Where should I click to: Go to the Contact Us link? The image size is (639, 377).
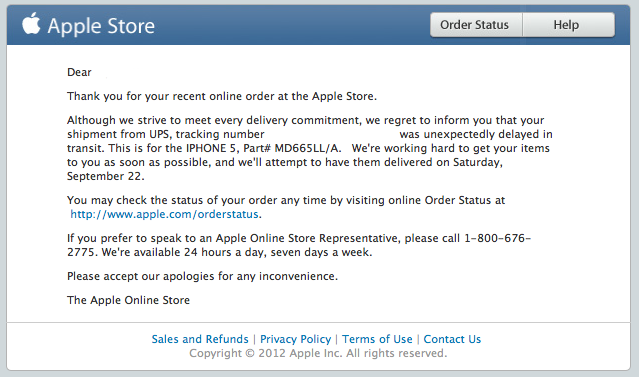click(452, 339)
